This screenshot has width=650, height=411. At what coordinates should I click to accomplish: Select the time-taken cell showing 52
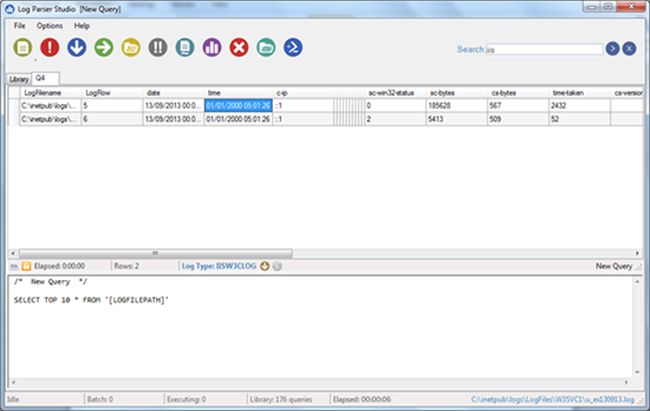click(580, 119)
